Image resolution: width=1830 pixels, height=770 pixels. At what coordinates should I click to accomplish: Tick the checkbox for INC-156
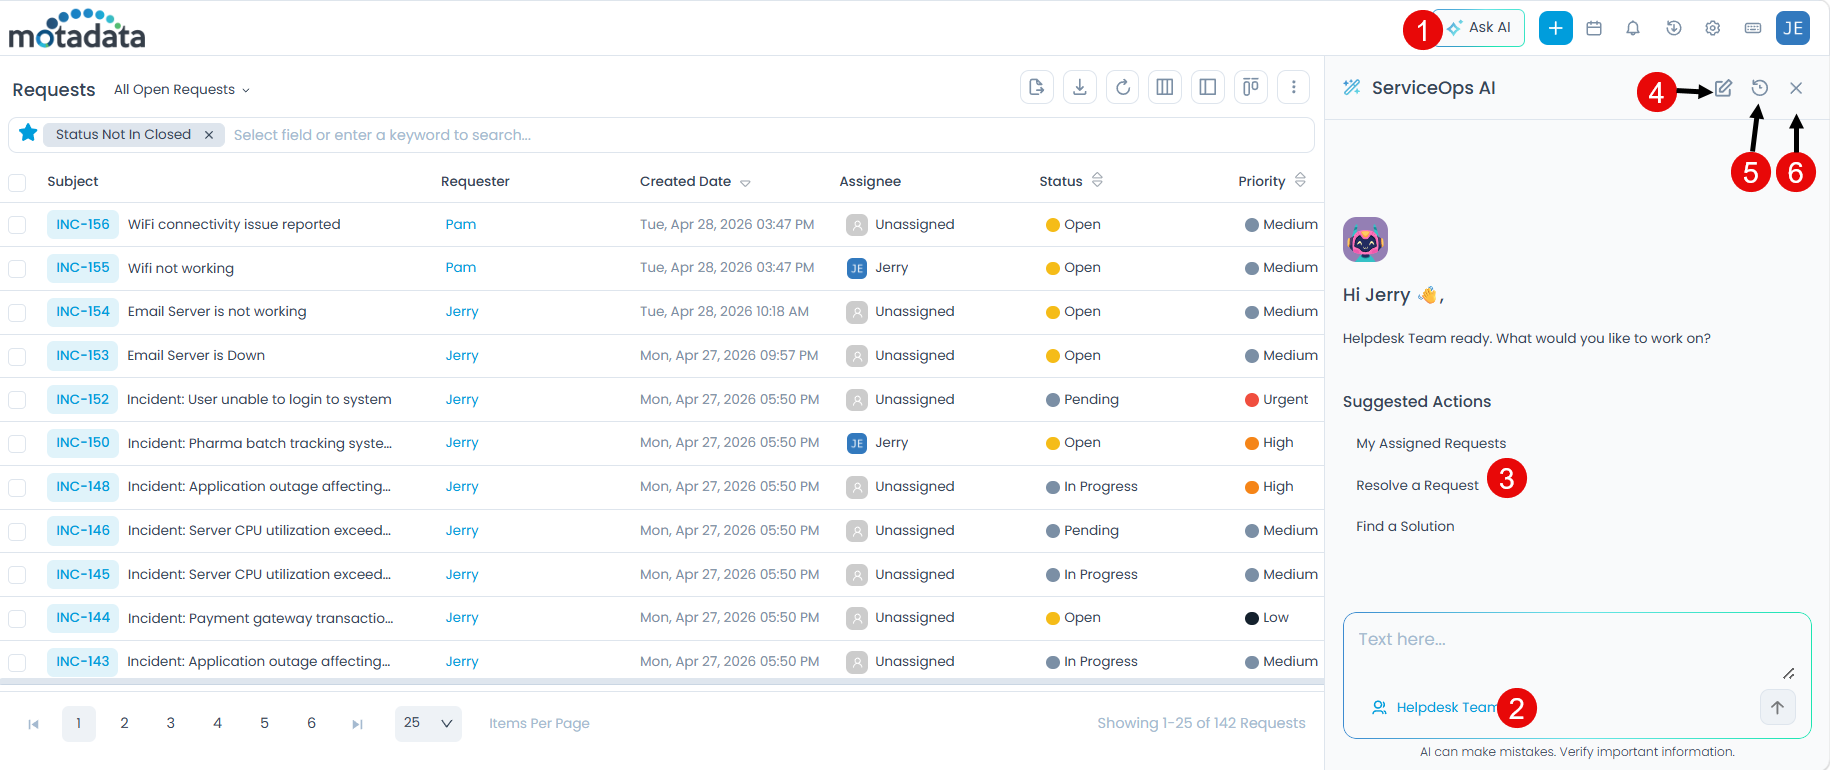[17, 225]
